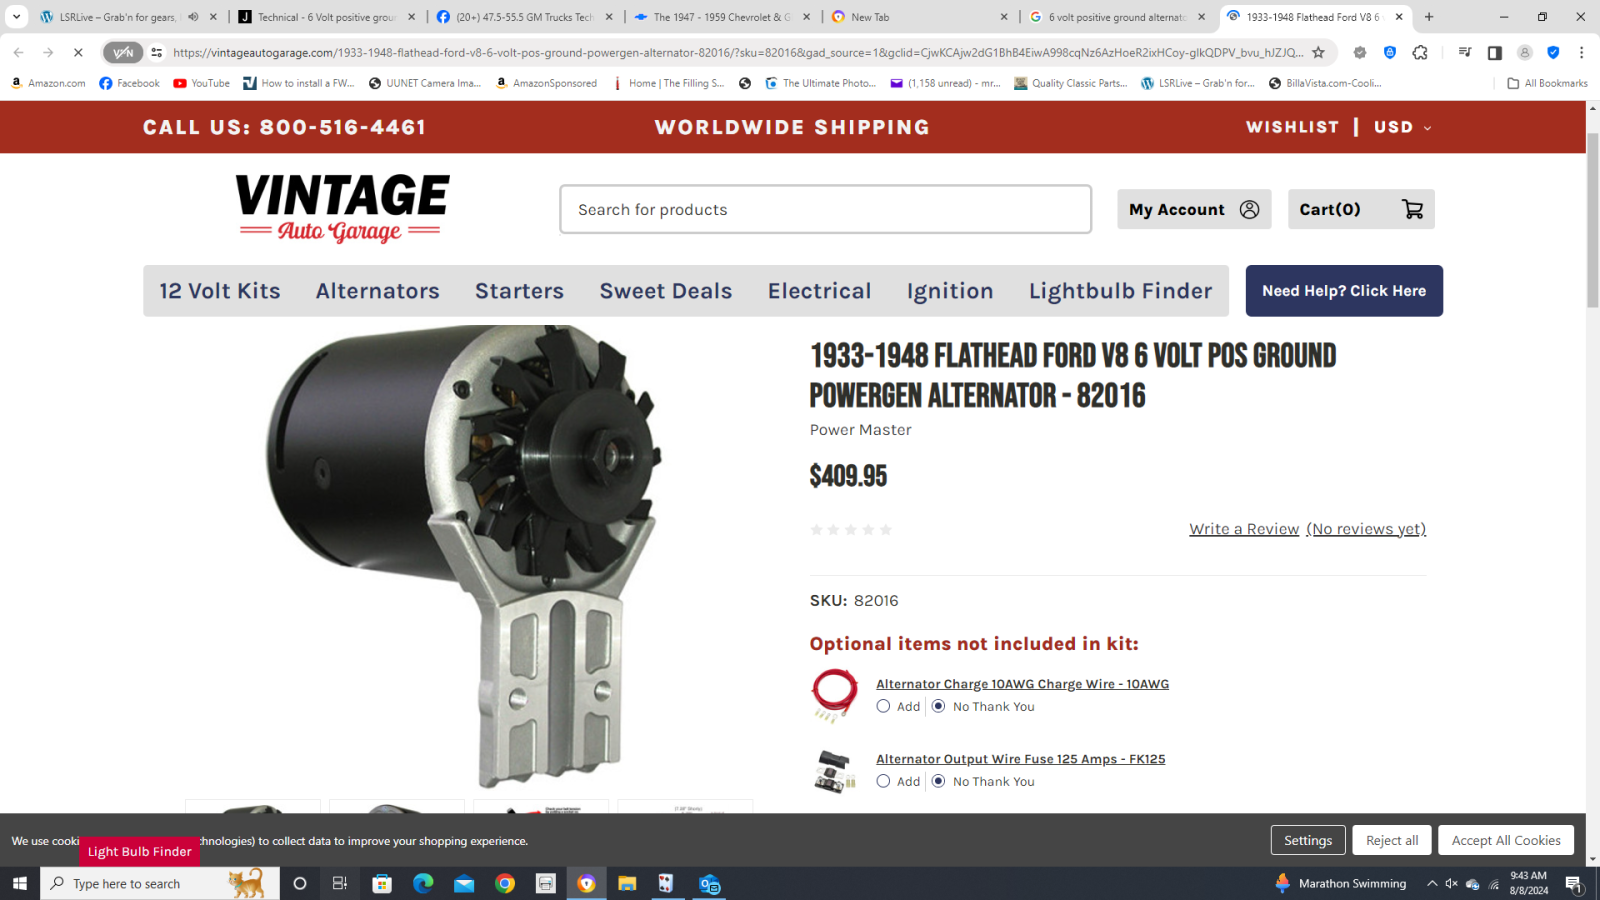Click VPN extension toggle in address bar
Viewport: 1600px width, 900px height.
pyautogui.click(x=123, y=52)
